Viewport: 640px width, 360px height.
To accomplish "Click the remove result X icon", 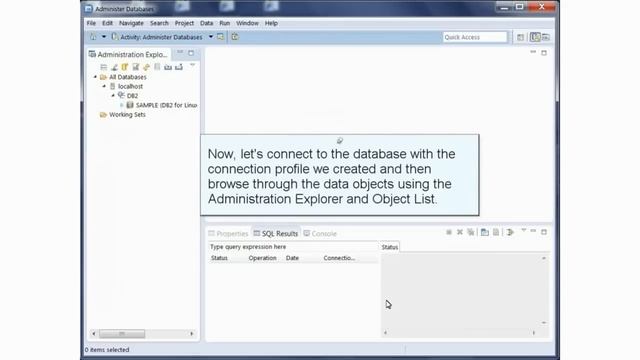I will (x=460, y=232).
